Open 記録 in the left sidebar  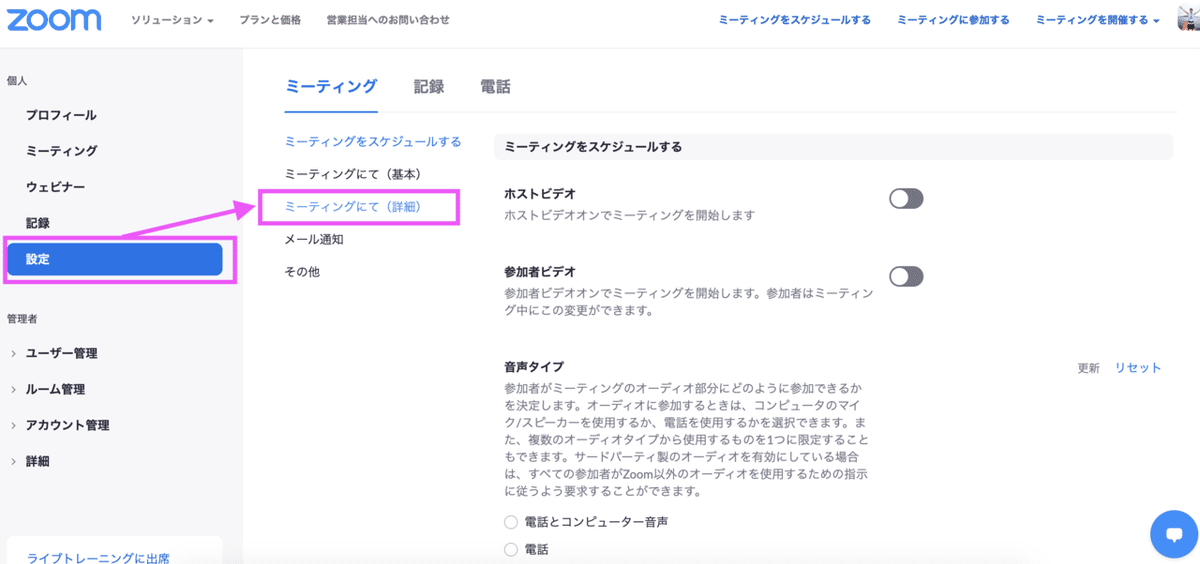[37, 223]
